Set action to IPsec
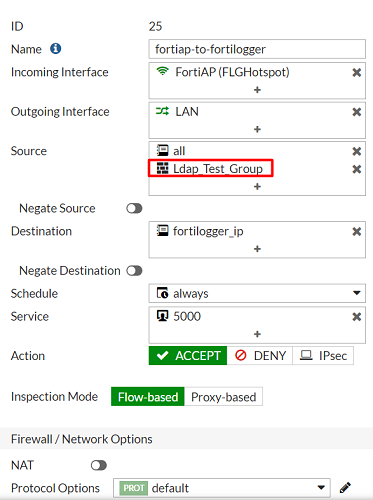 tap(323, 356)
